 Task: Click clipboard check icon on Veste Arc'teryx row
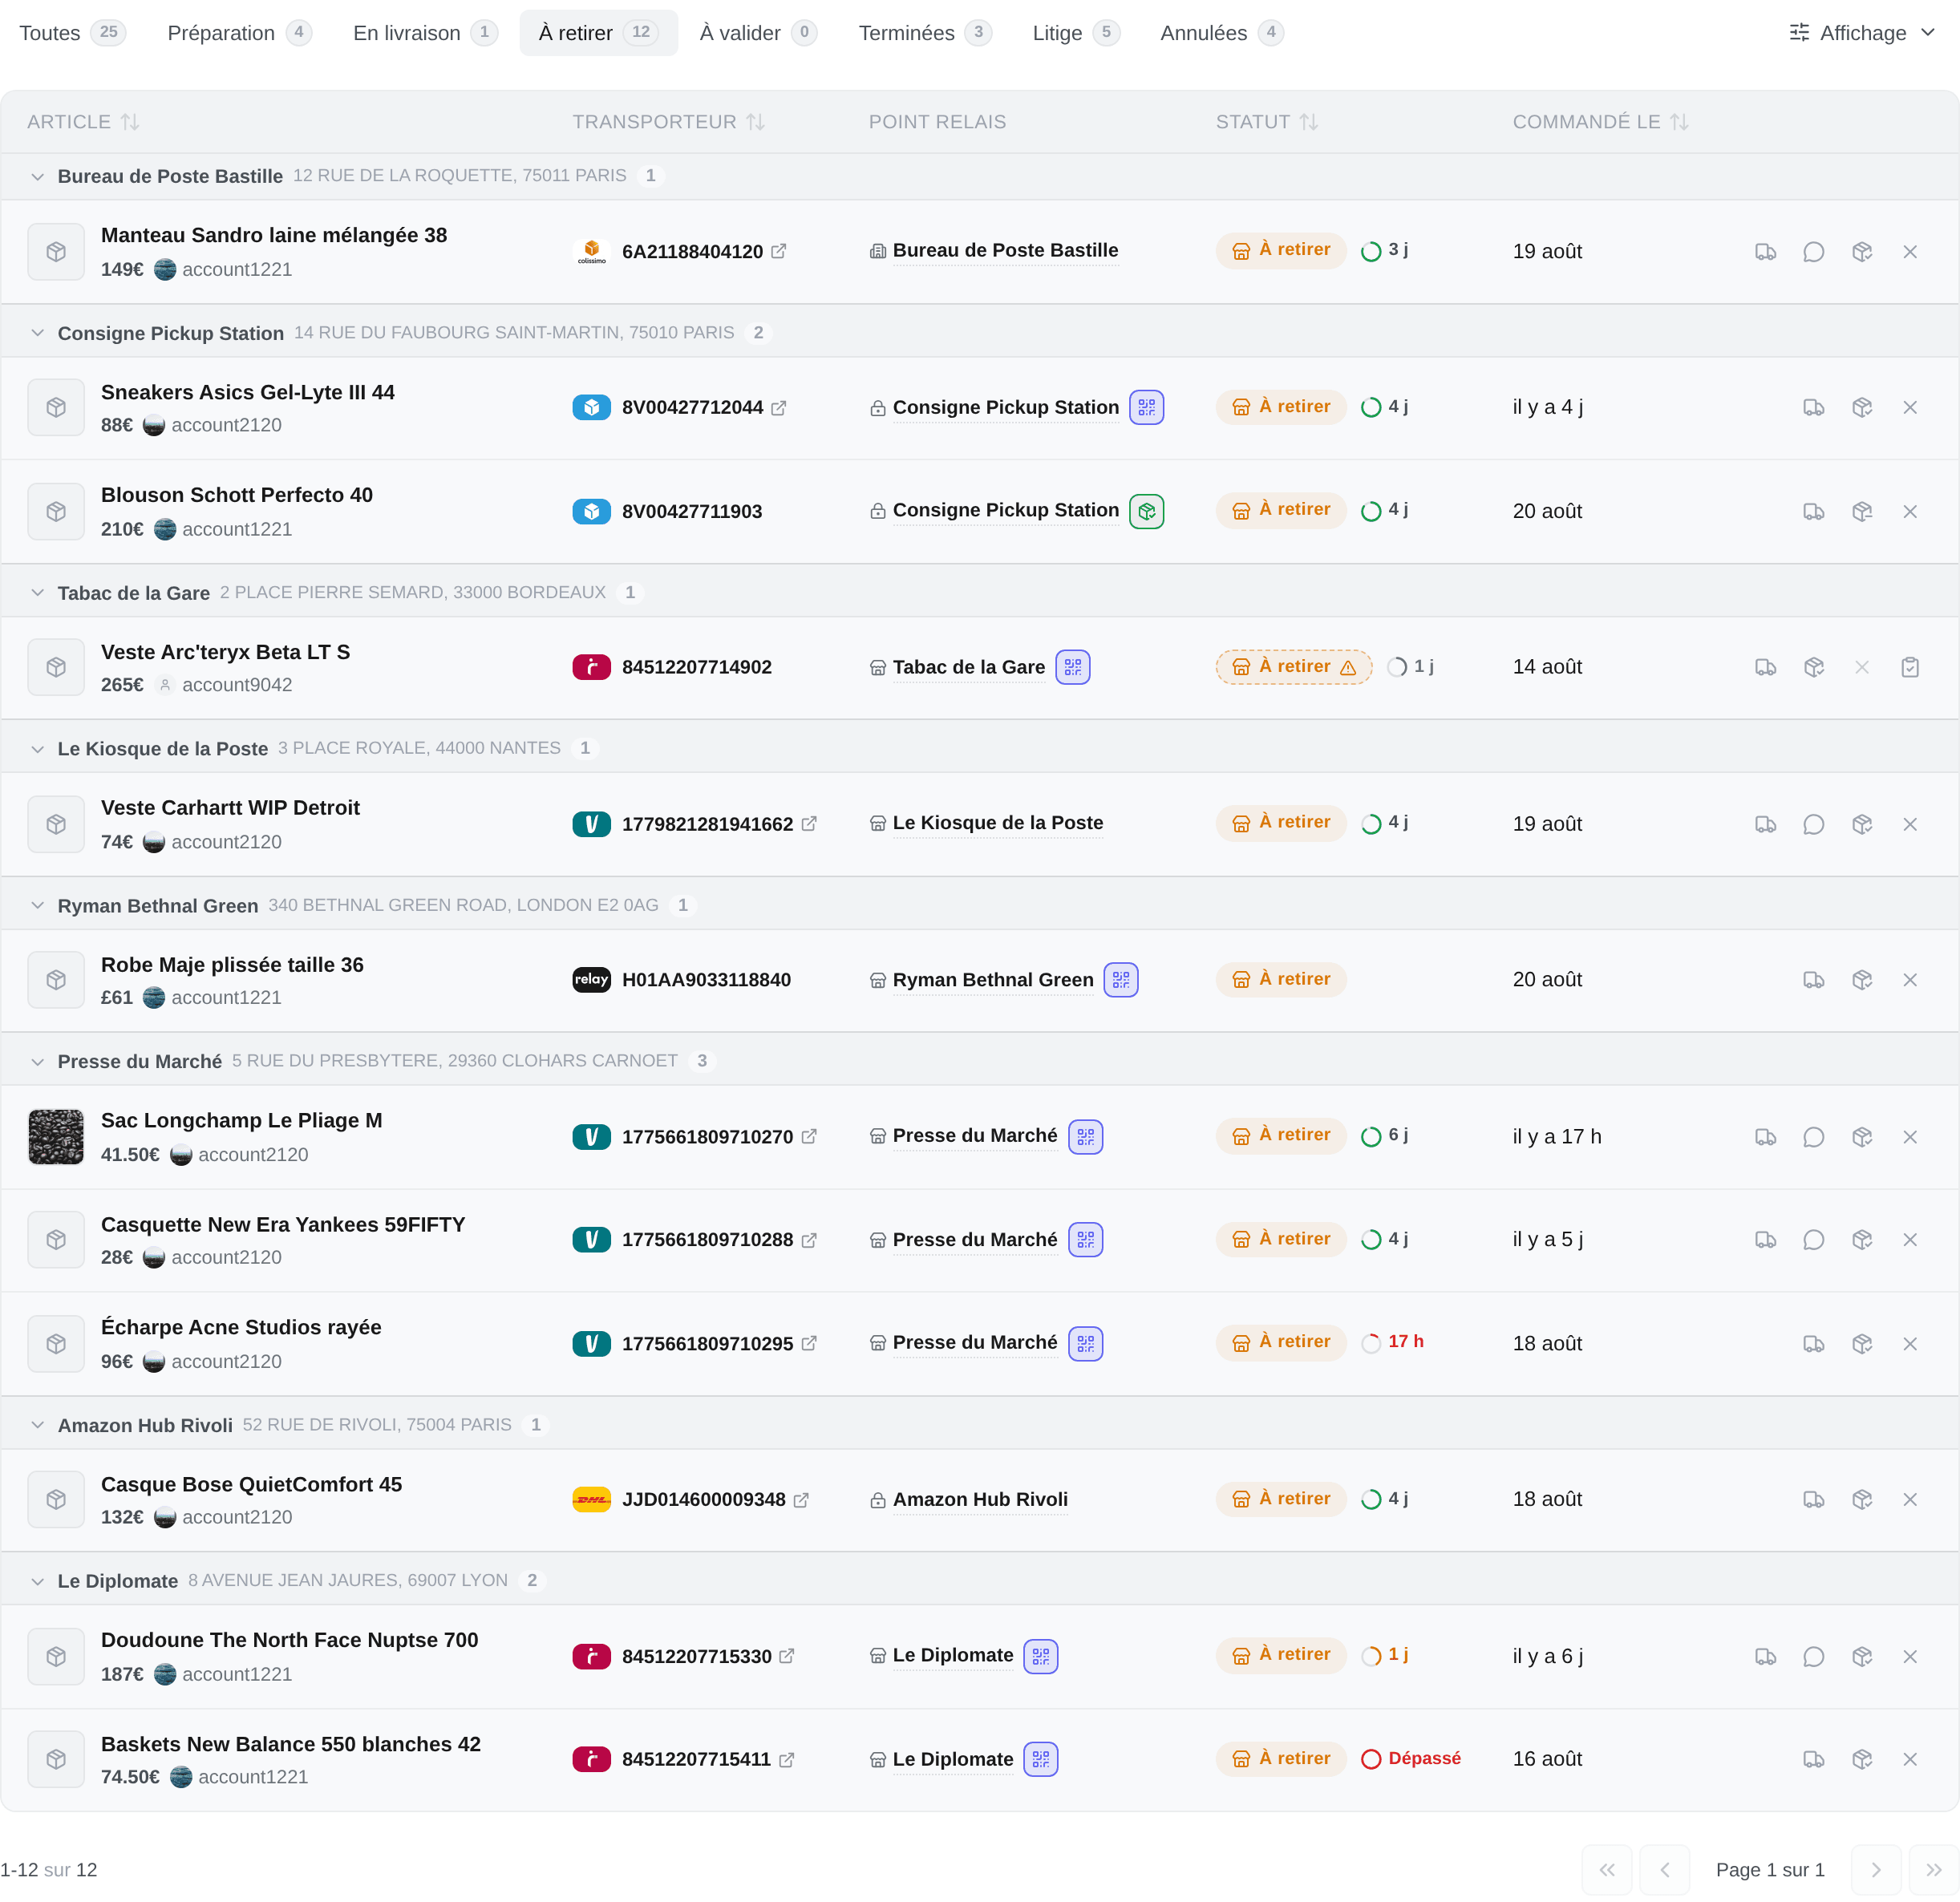coord(1909,667)
